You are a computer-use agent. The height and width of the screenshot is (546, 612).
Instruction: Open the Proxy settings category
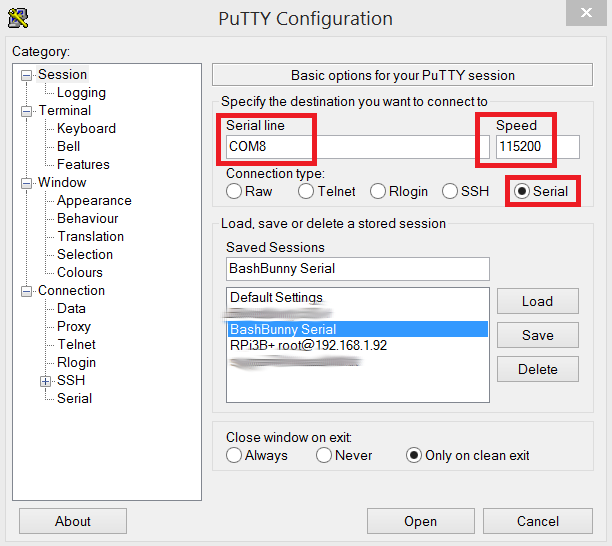click(74, 326)
